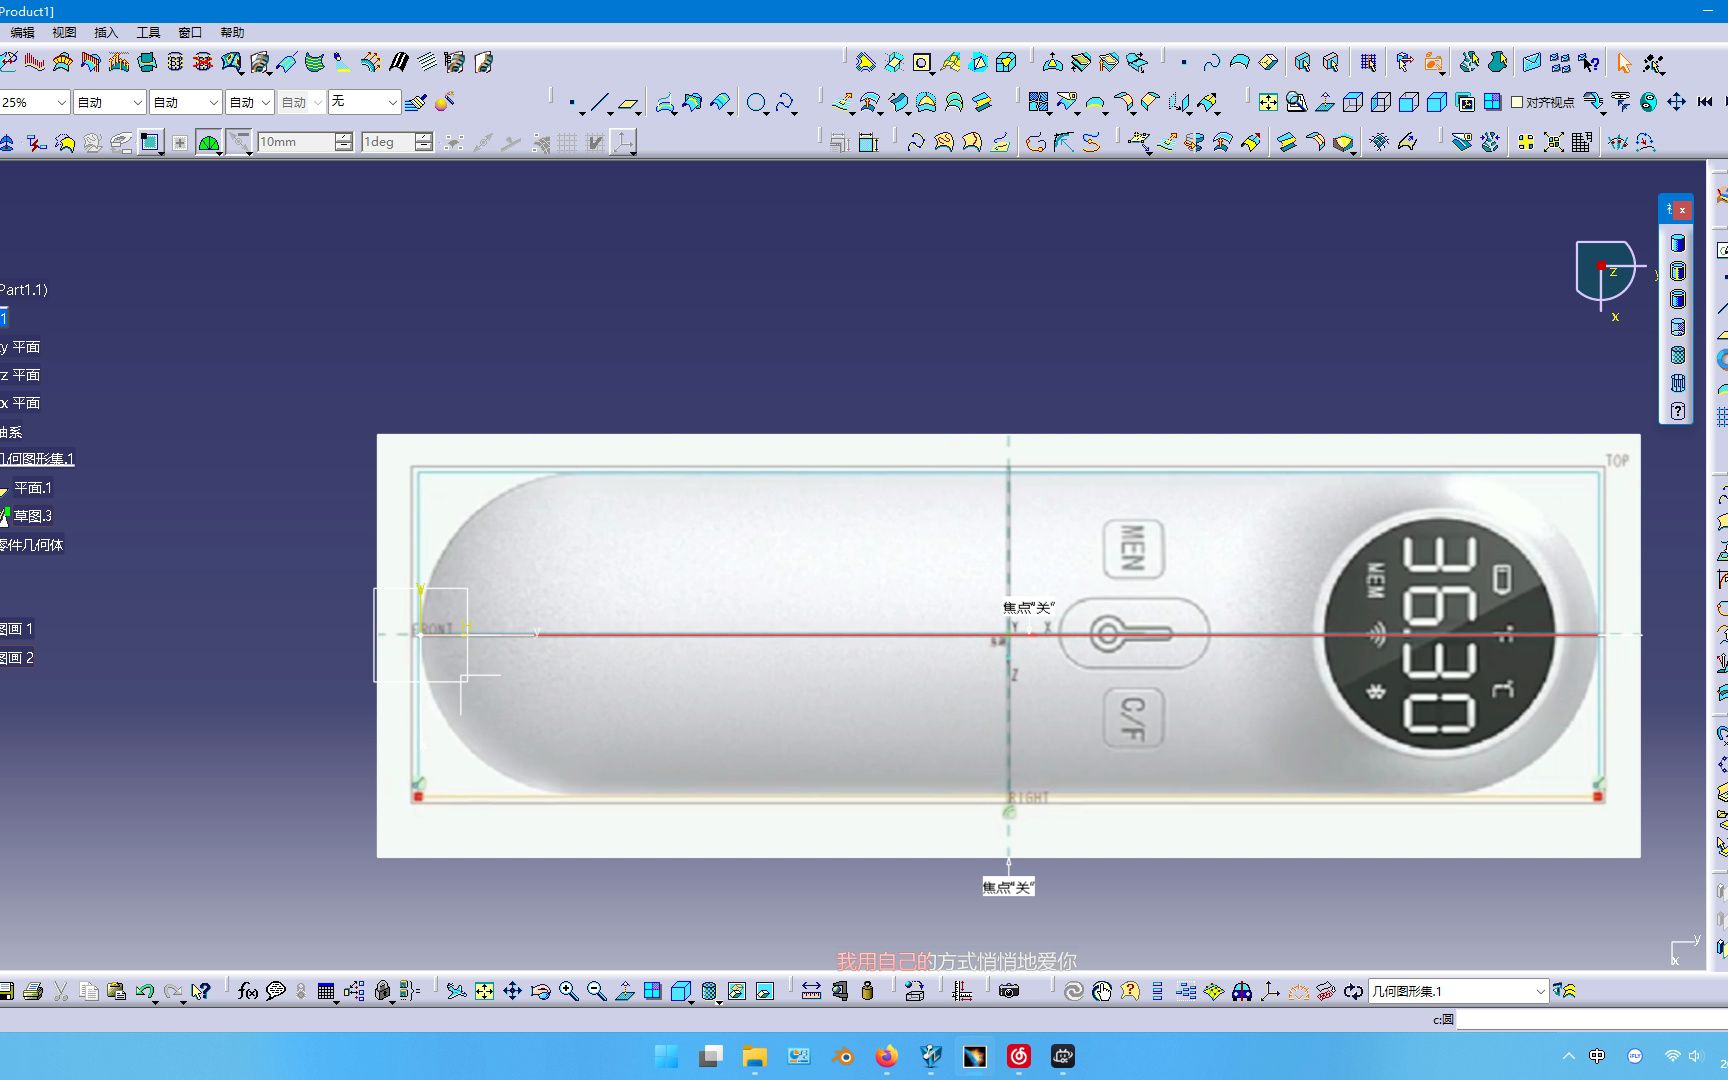The width and height of the screenshot is (1728, 1080).
Task: Open File Explorer from the taskbar
Action: click(x=754, y=1056)
